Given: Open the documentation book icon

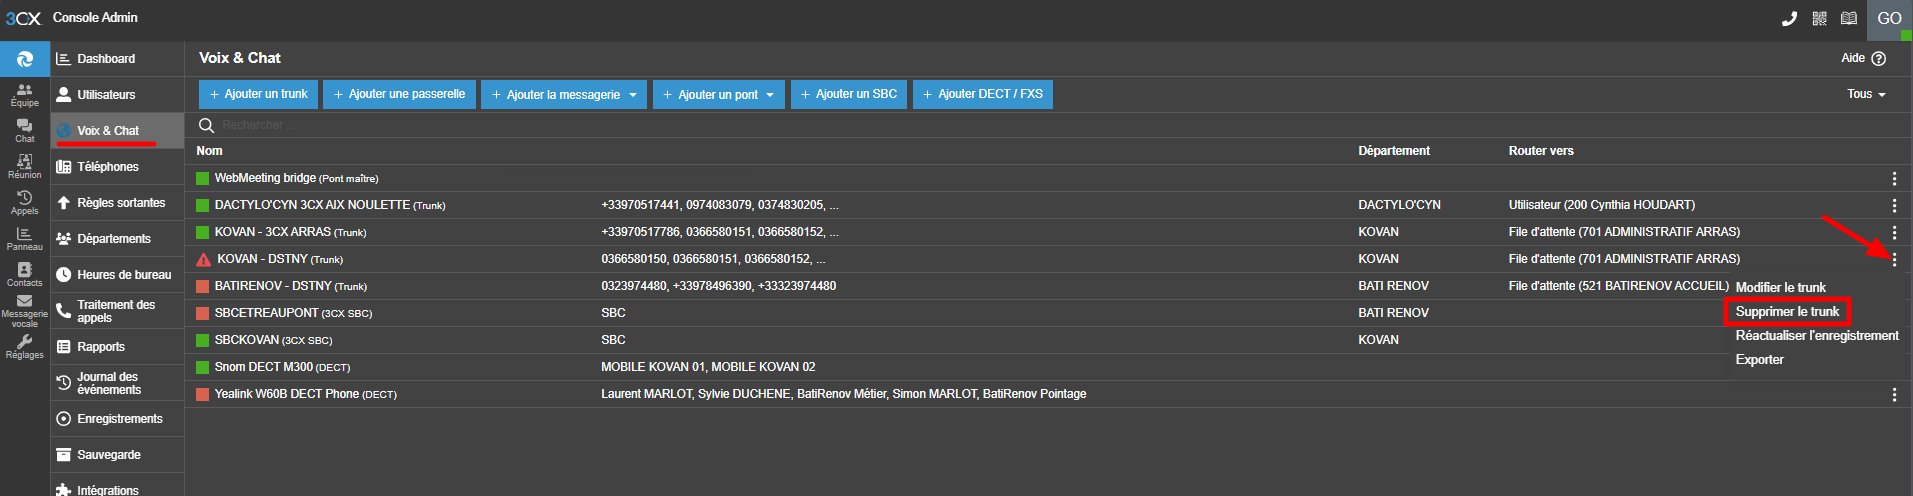Looking at the screenshot, I should tap(1849, 18).
